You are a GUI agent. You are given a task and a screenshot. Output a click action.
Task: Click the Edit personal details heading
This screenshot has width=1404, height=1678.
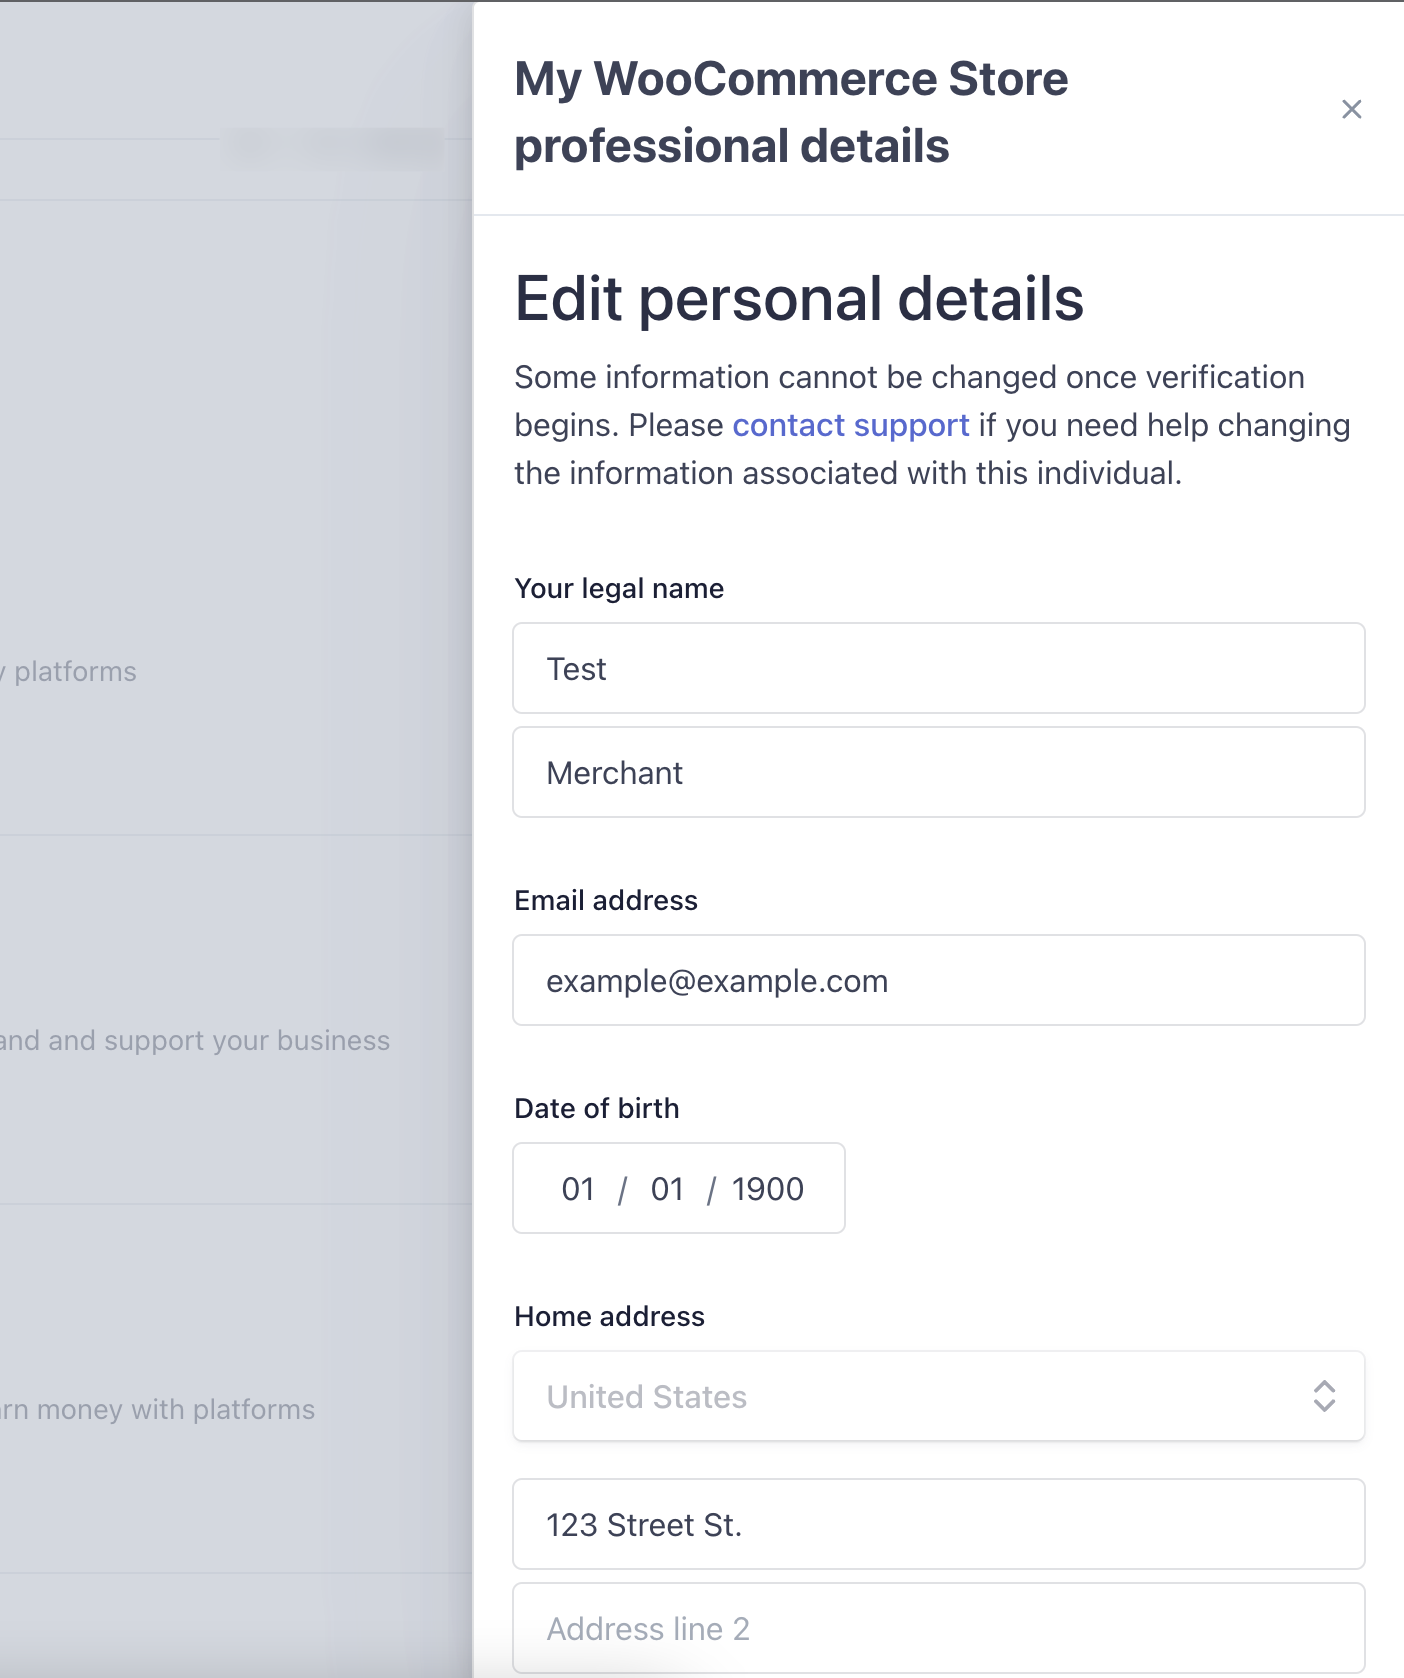(799, 298)
